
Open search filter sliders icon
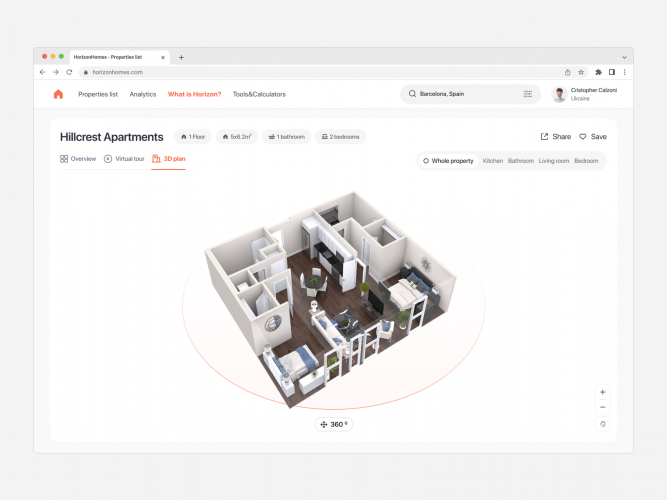tap(527, 94)
